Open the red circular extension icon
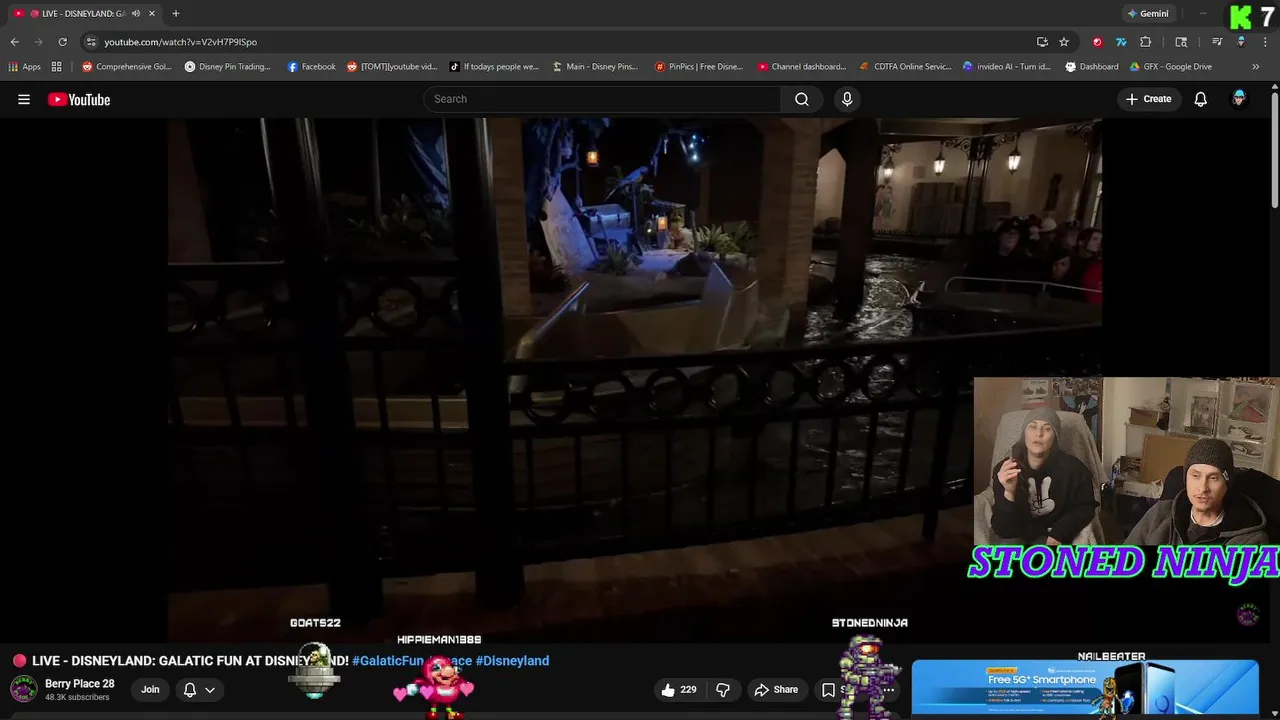 coord(1097,42)
